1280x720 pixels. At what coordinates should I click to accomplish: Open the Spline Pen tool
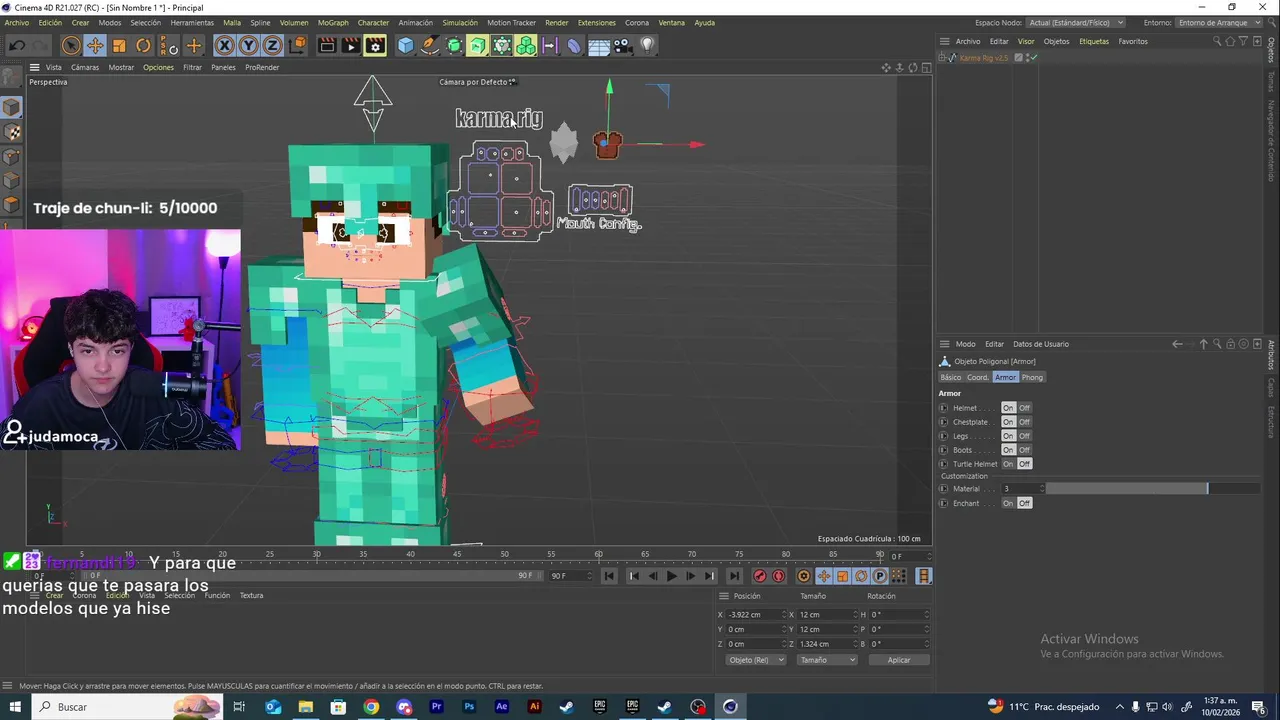tap(430, 45)
